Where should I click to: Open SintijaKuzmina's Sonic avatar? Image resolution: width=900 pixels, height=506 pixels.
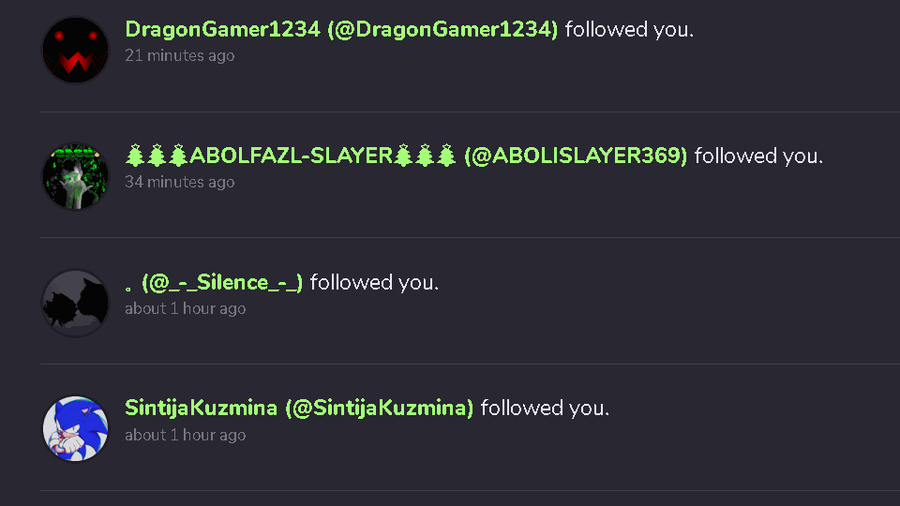tap(75, 429)
